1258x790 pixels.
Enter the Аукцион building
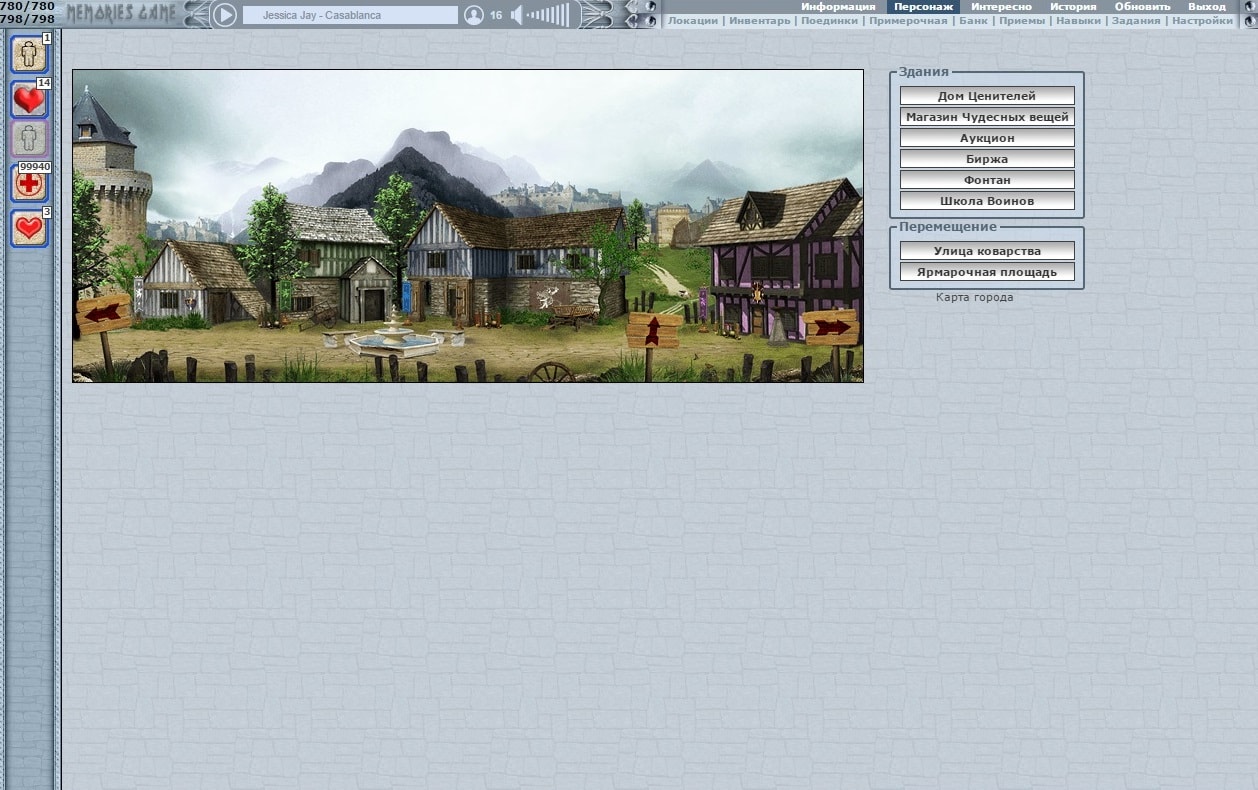pyautogui.click(x=986, y=138)
